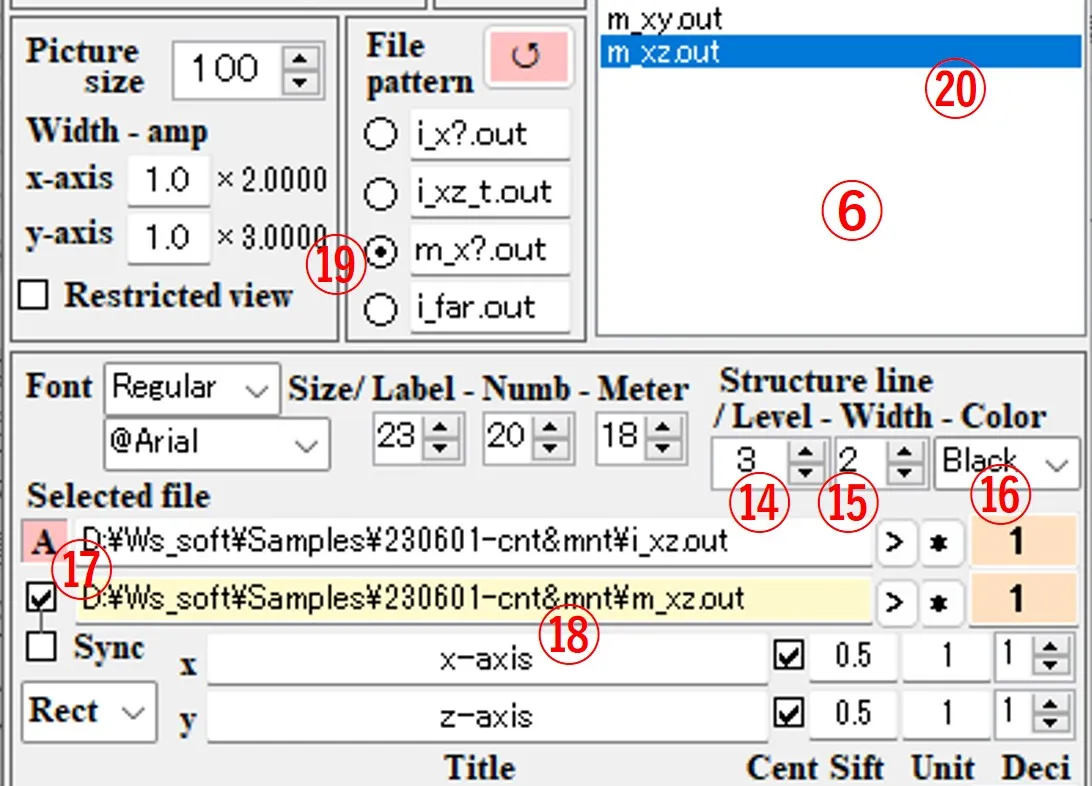1092x786 pixels.
Task: Edit the i_x?.out pattern text box
Action: (x=490, y=134)
